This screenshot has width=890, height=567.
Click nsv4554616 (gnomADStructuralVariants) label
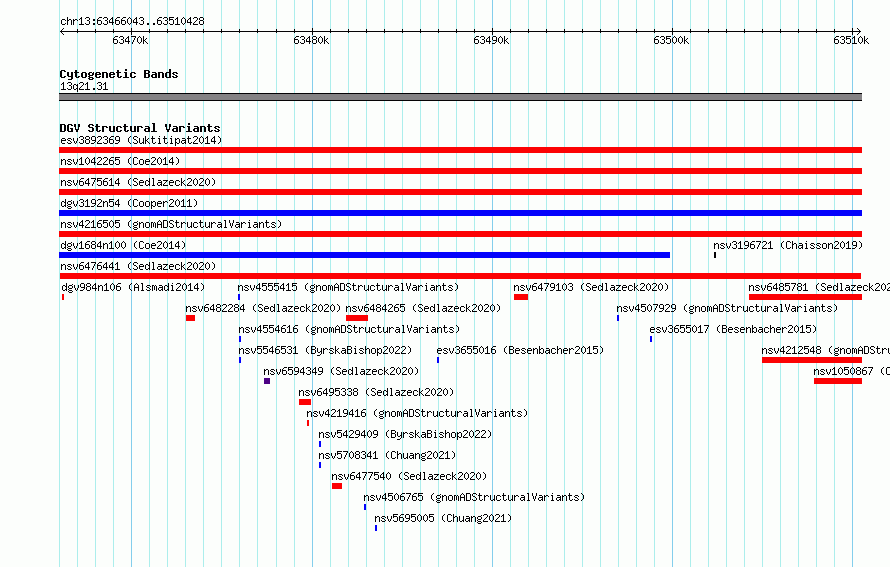click(349, 329)
